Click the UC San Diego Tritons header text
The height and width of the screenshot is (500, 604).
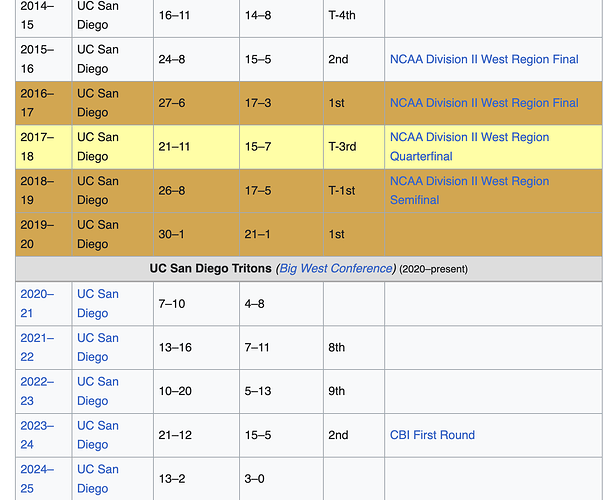210,268
